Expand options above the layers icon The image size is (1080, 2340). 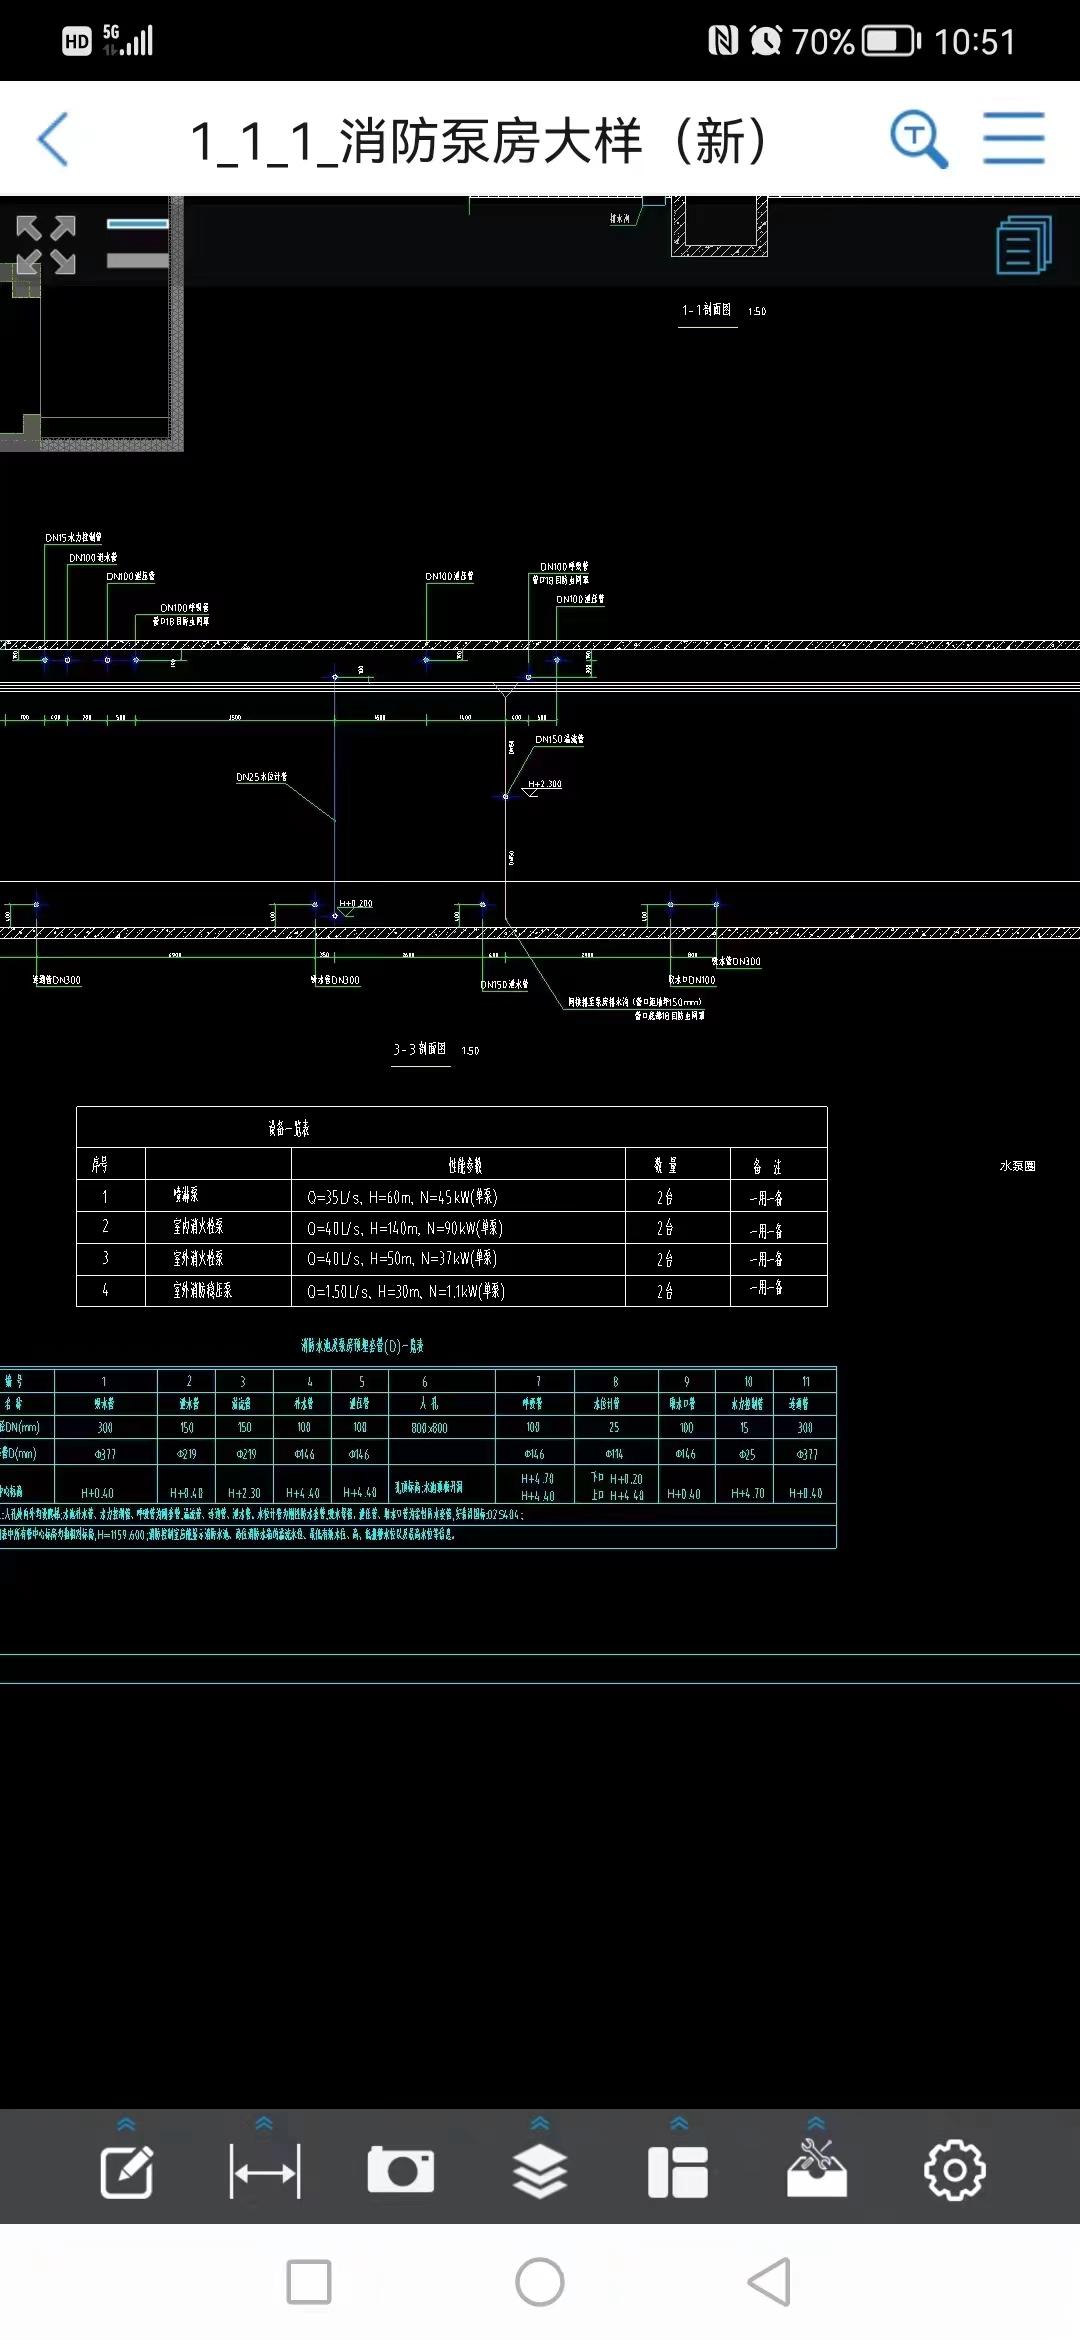[x=540, y=2122]
